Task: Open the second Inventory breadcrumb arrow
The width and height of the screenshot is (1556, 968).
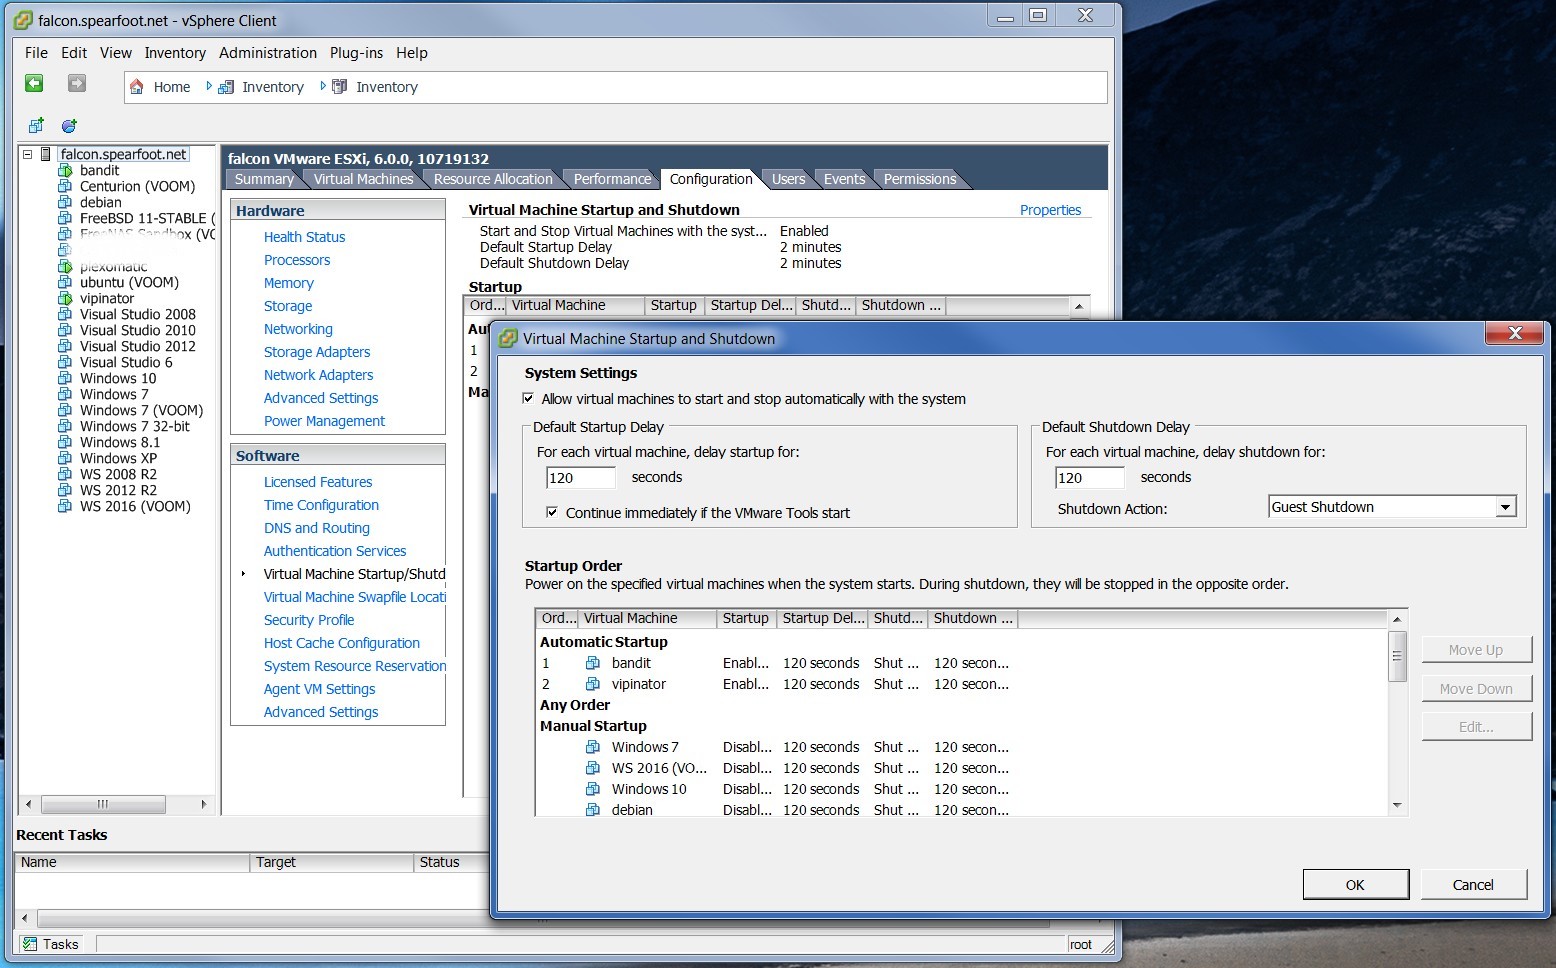Action: (323, 87)
